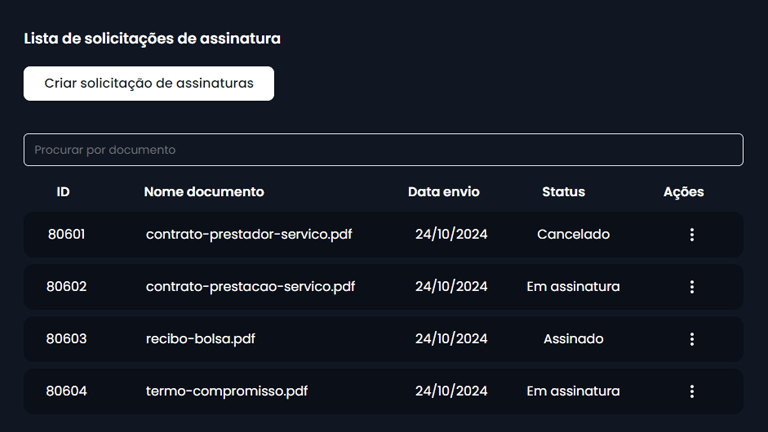The image size is (768, 432).
Task: Click Em assinatura status of row 80604
Action: (x=573, y=391)
